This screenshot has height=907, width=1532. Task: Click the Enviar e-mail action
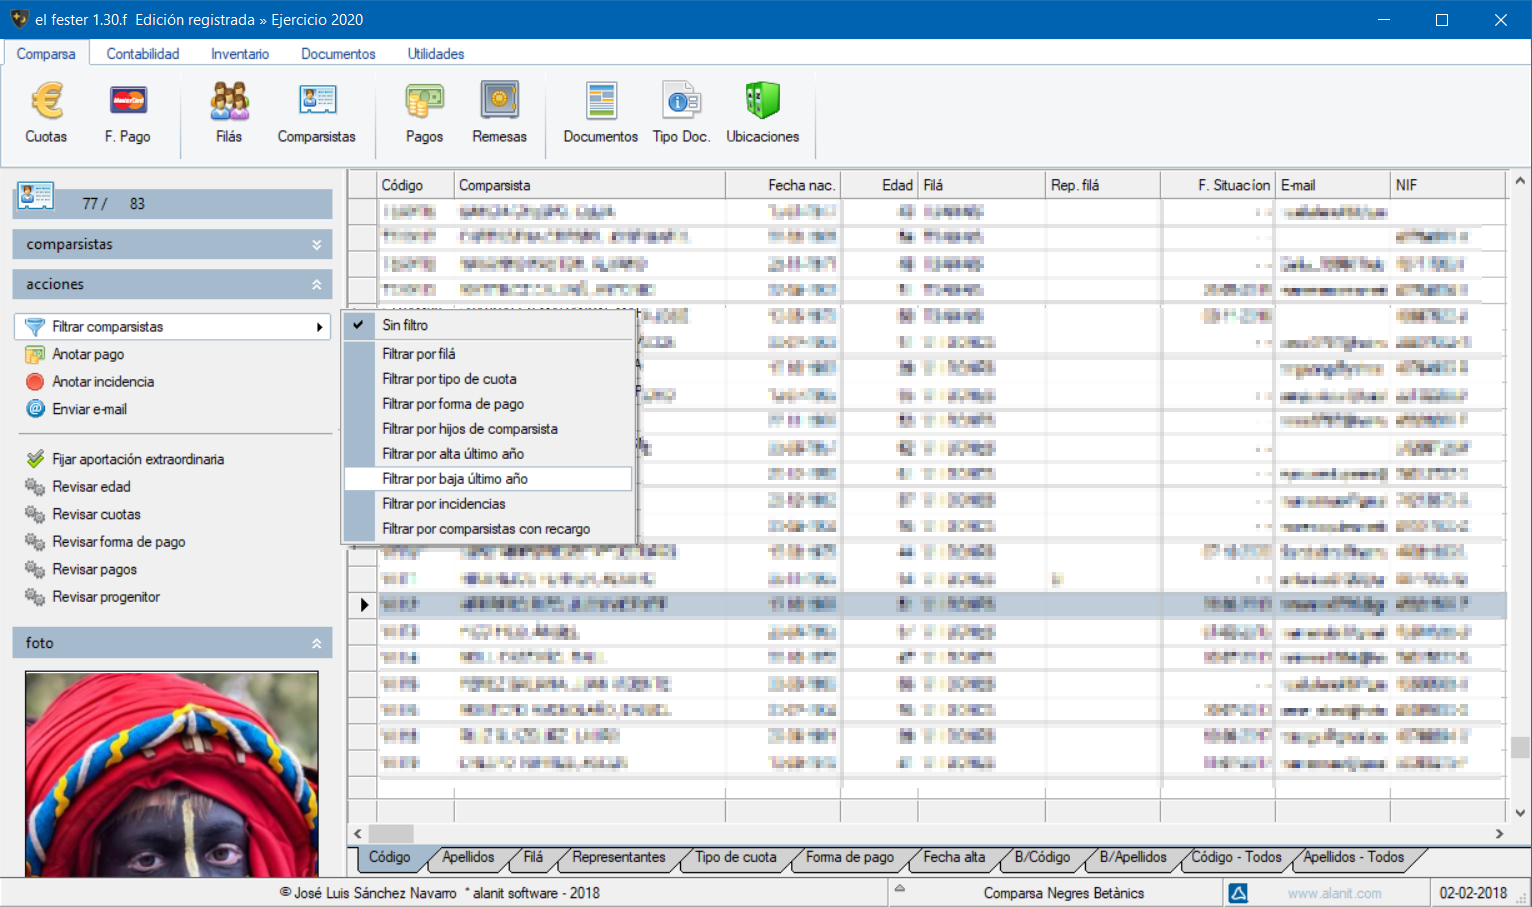tap(89, 409)
